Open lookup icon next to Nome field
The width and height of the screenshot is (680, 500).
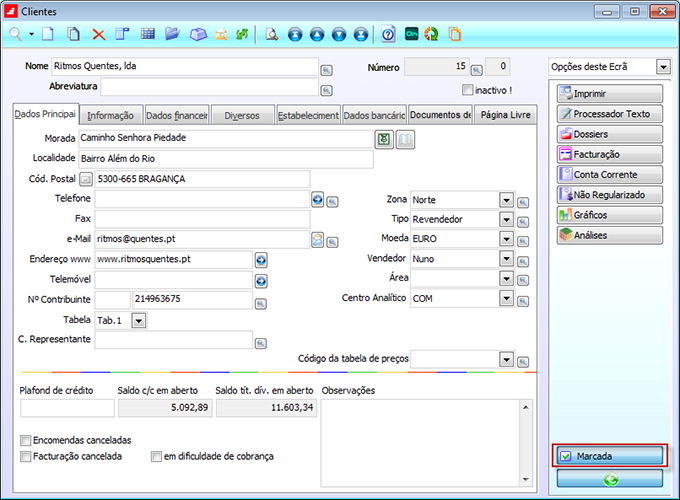click(326, 70)
